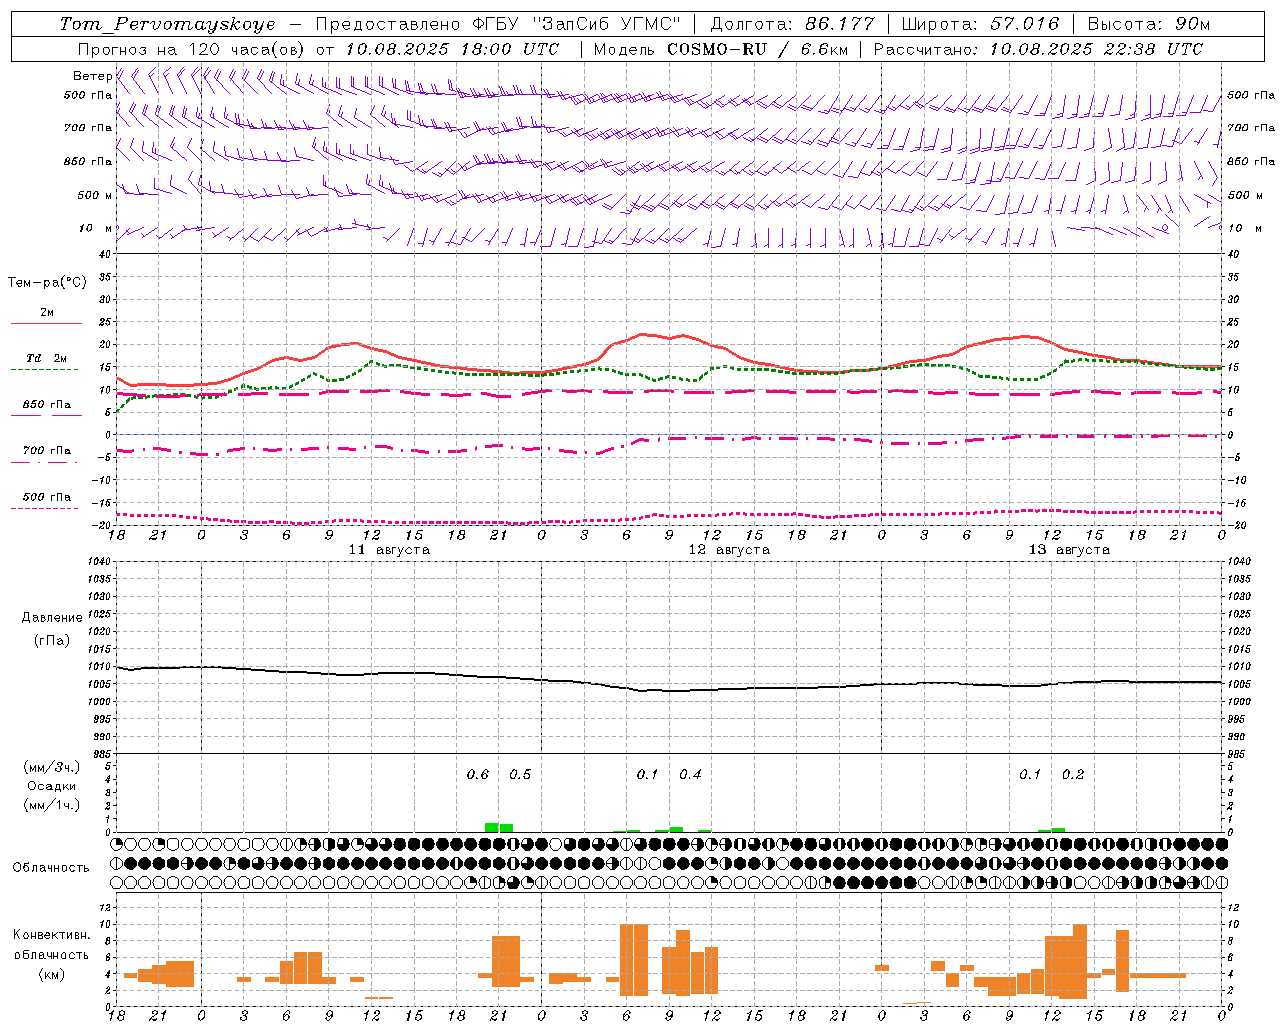The height and width of the screenshot is (1024, 1280).
Task: Select the (мм/1ч.) hourly precipitation unit label
Action: [x=52, y=805]
